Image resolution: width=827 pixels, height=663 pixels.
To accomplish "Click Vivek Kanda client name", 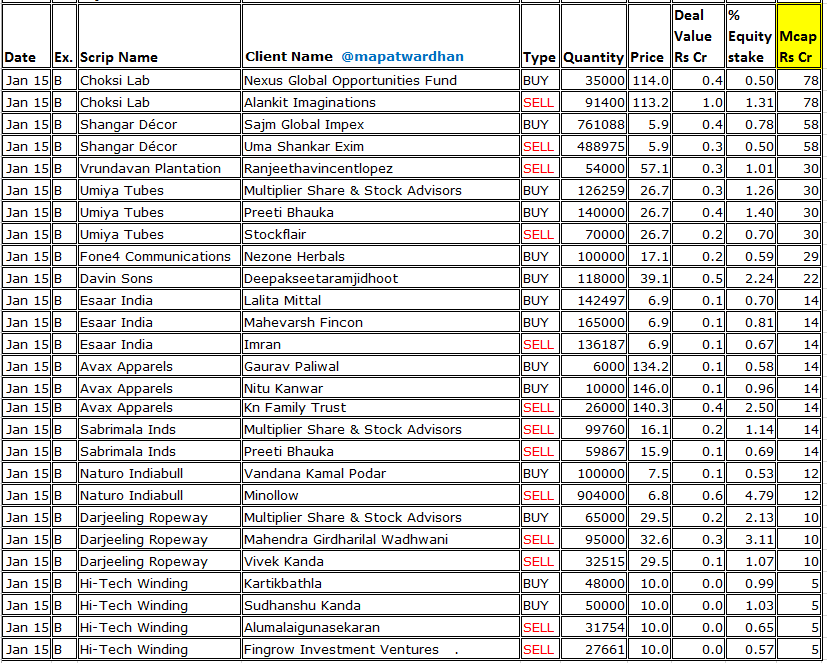I will pos(284,562).
